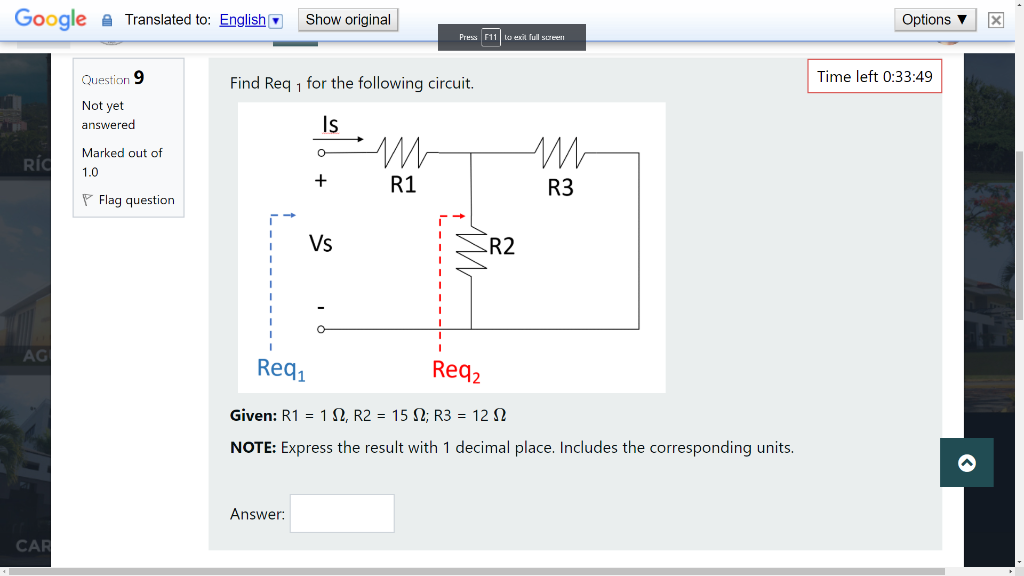
Task: Click the circled up-arrow at bottom right
Action: [x=965, y=462]
